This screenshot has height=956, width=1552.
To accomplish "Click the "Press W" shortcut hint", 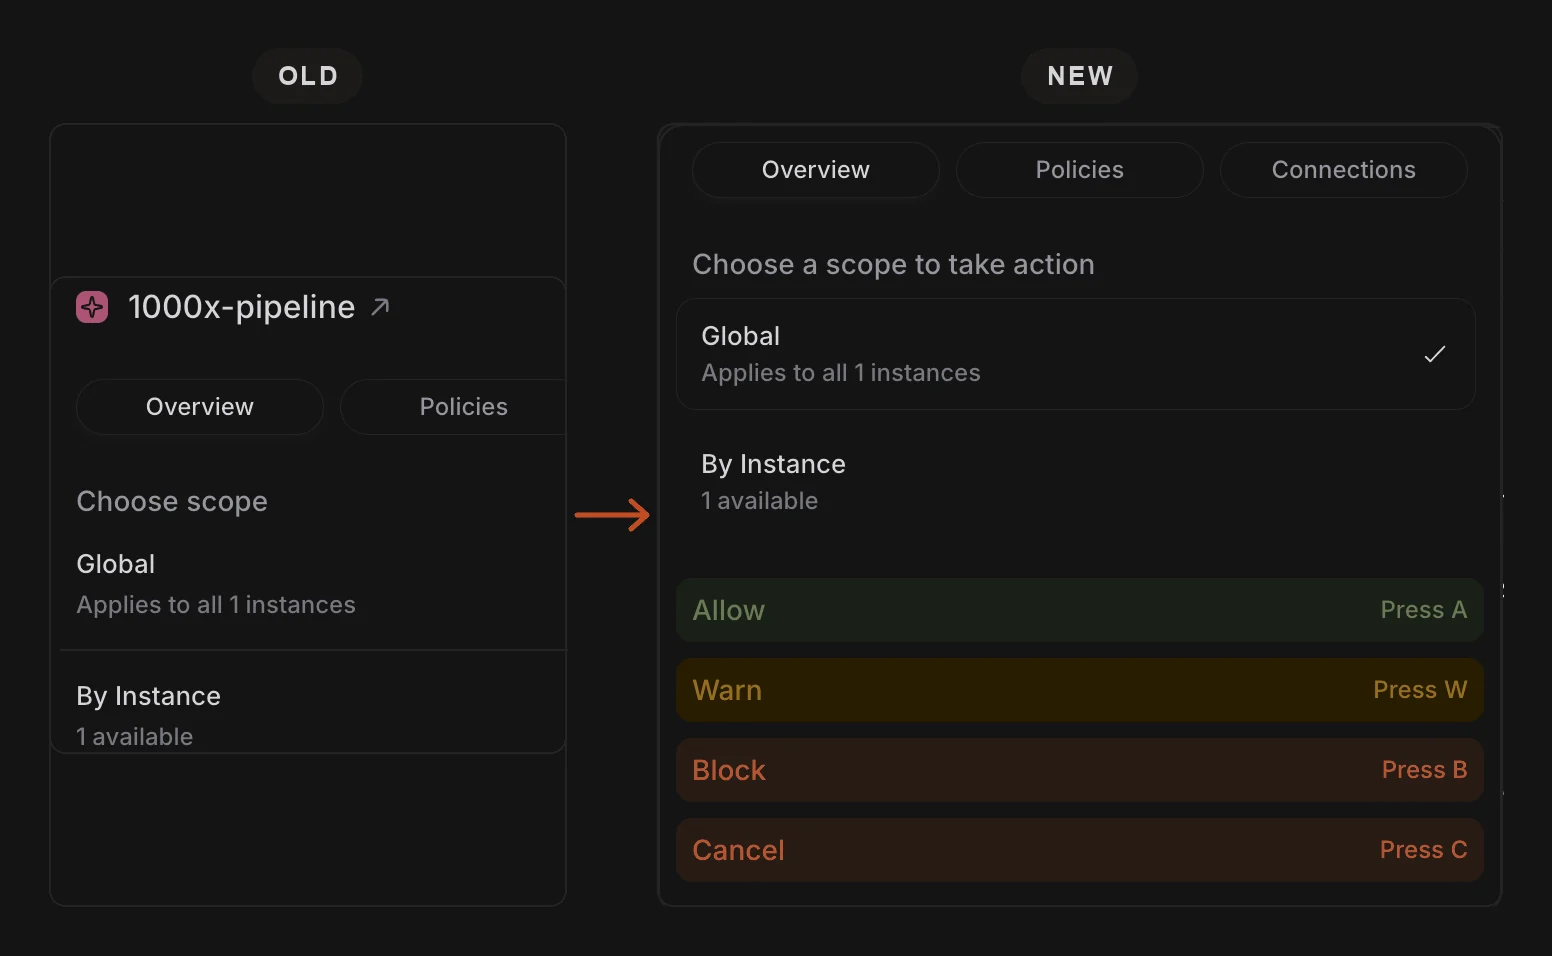I will pos(1420,690).
